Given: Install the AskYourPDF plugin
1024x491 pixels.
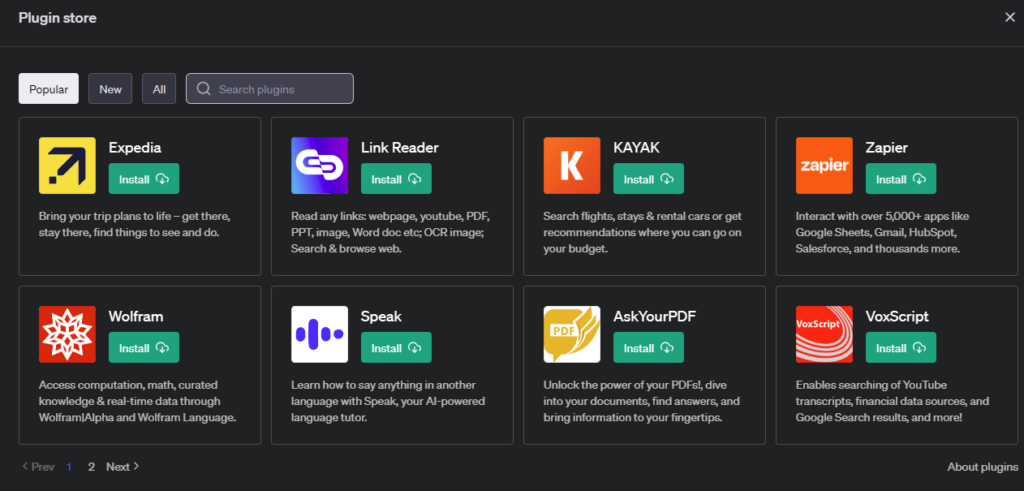Looking at the screenshot, I should [648, 348].
